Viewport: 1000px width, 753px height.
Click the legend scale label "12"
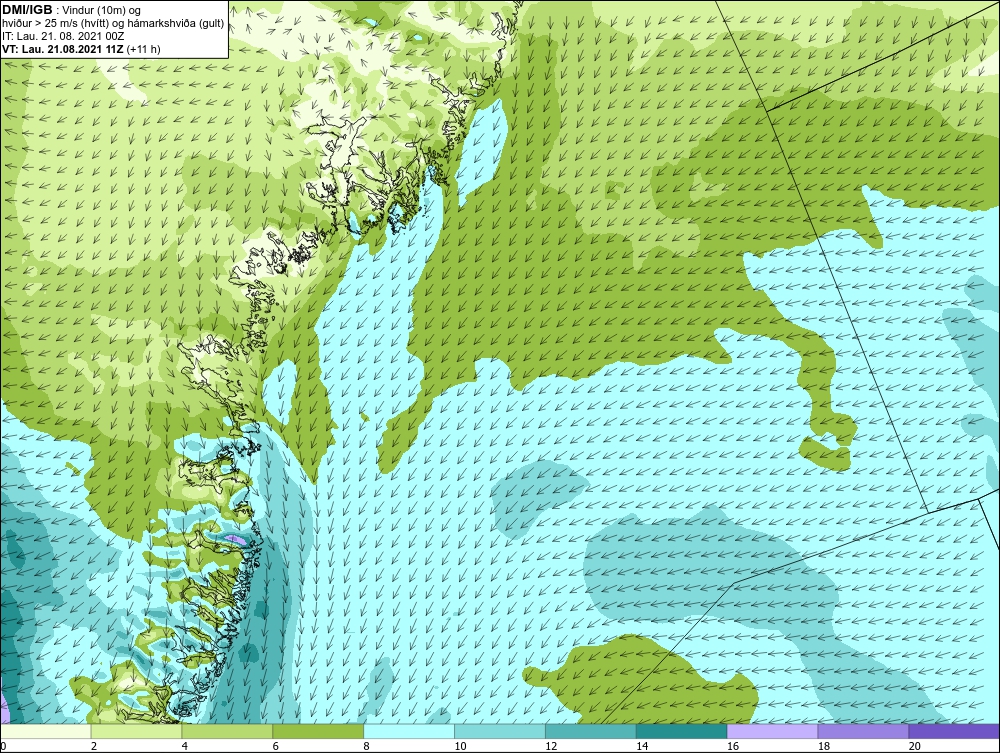[x=551, y=746]
